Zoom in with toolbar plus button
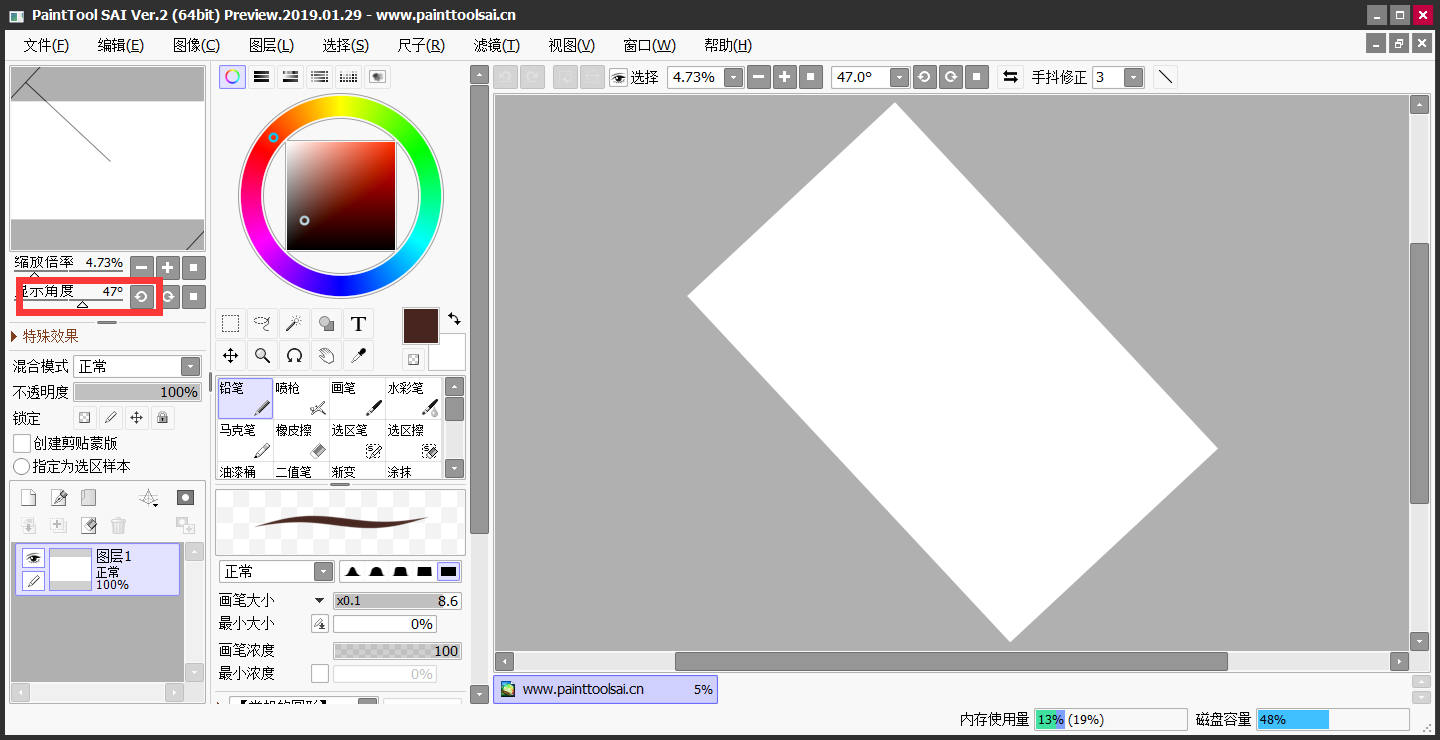This screenshot has width=1440, height=740. [785, 77]
